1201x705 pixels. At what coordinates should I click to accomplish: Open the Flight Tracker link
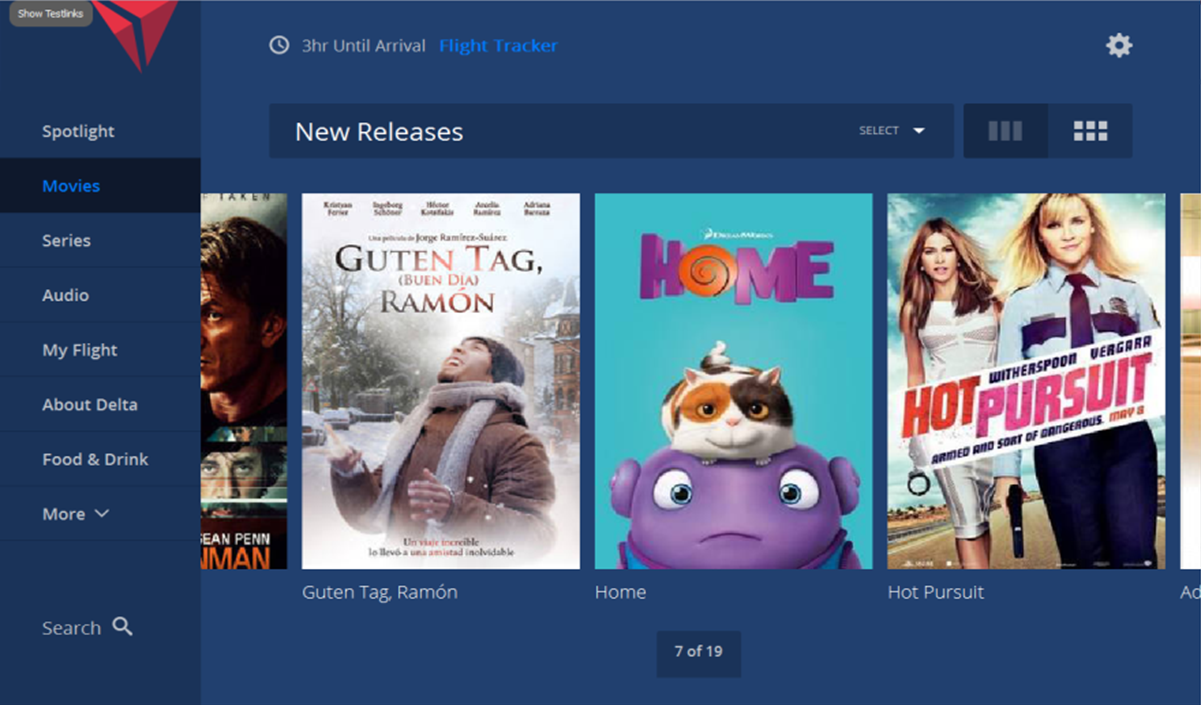498,46
